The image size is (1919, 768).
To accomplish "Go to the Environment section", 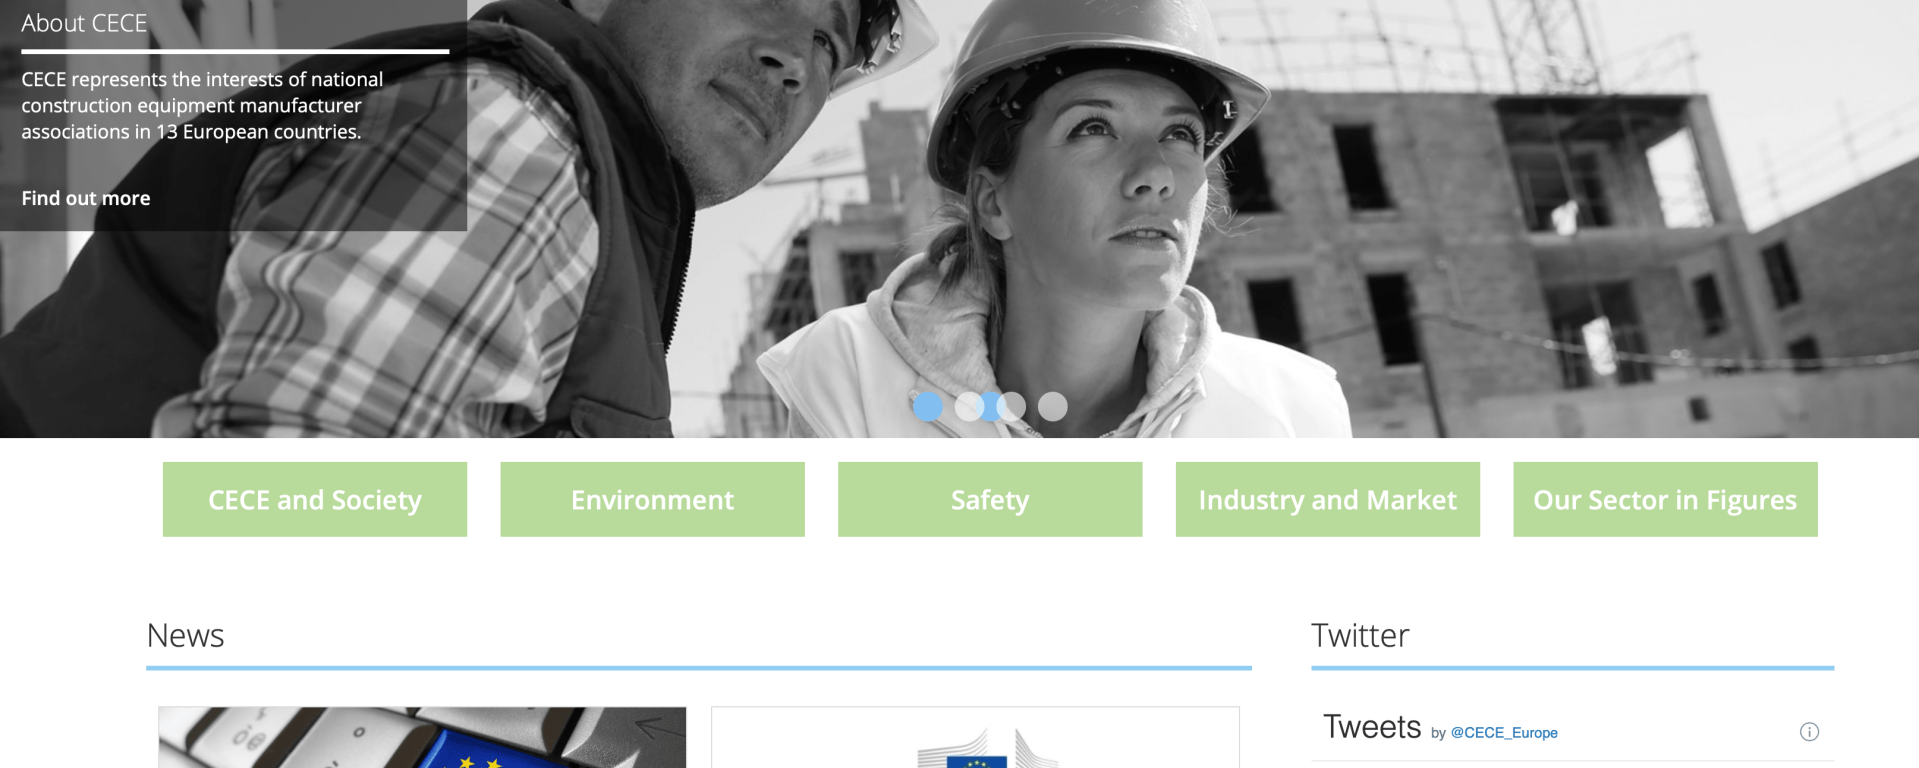I will point(652,499).
